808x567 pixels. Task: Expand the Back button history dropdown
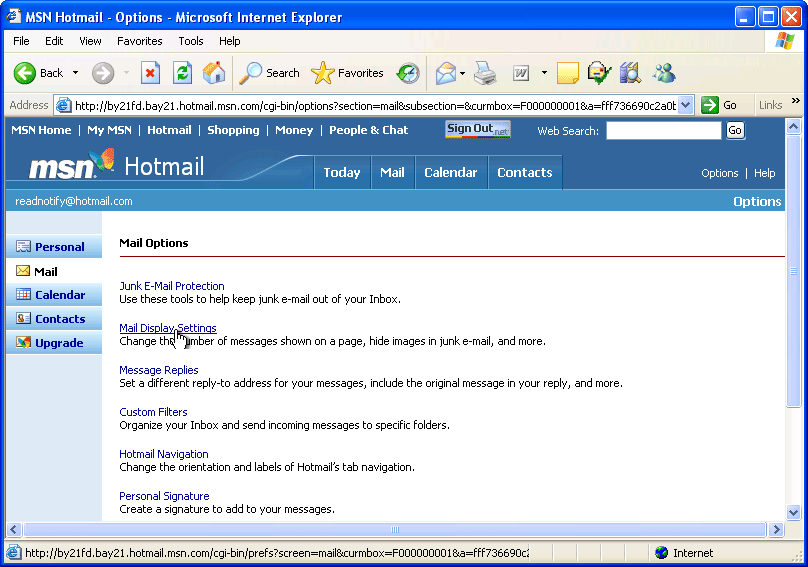click(x=75, y=73)
